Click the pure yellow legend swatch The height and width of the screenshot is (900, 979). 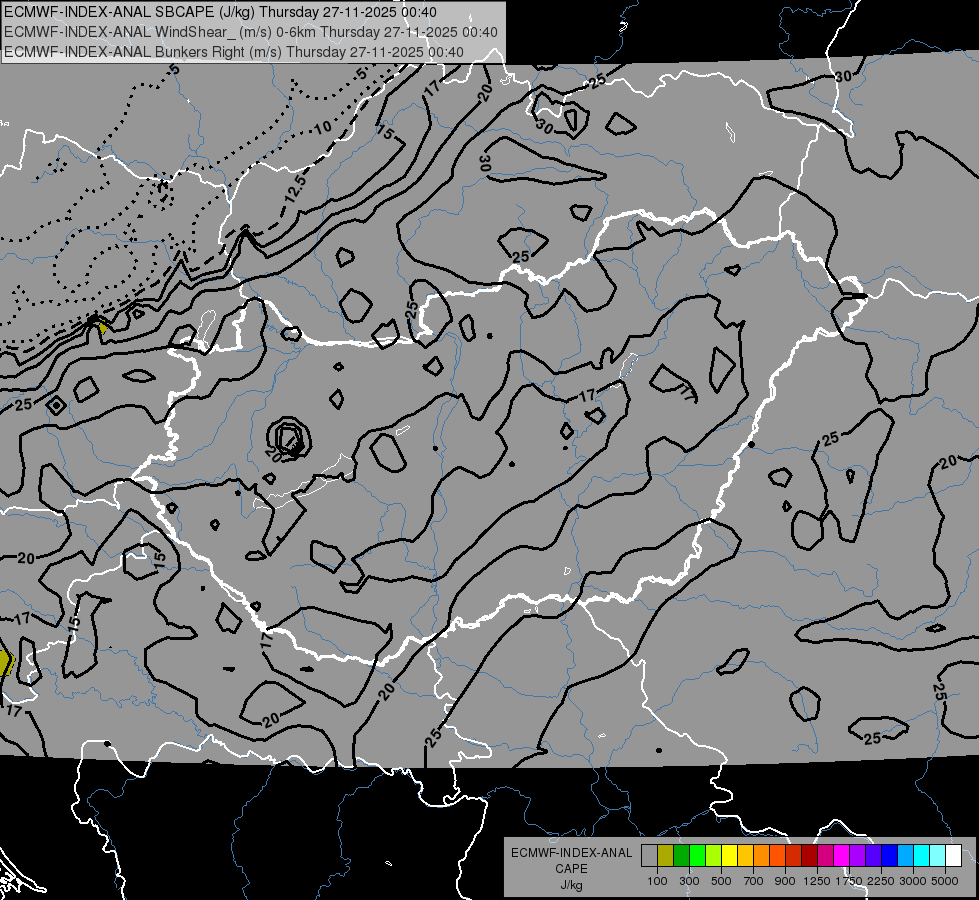729,855
